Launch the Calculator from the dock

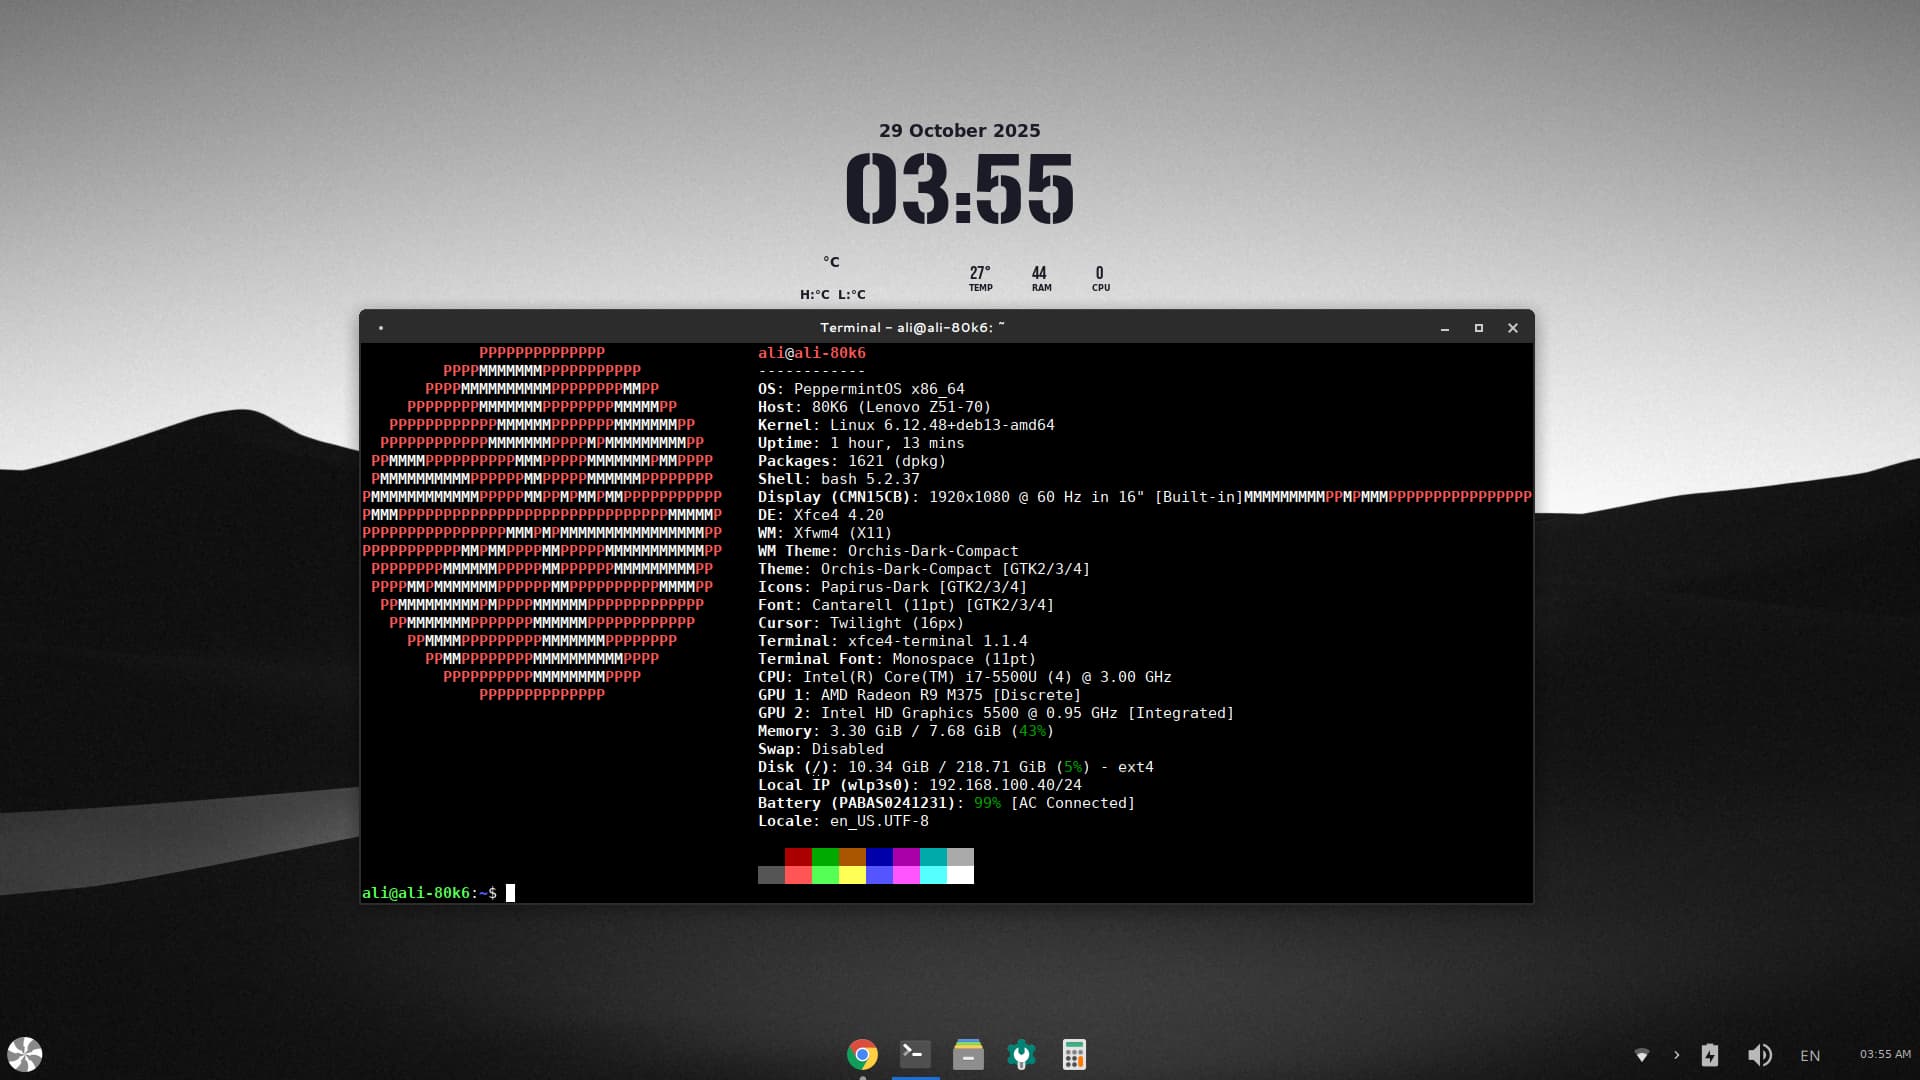(1074, 1054)
